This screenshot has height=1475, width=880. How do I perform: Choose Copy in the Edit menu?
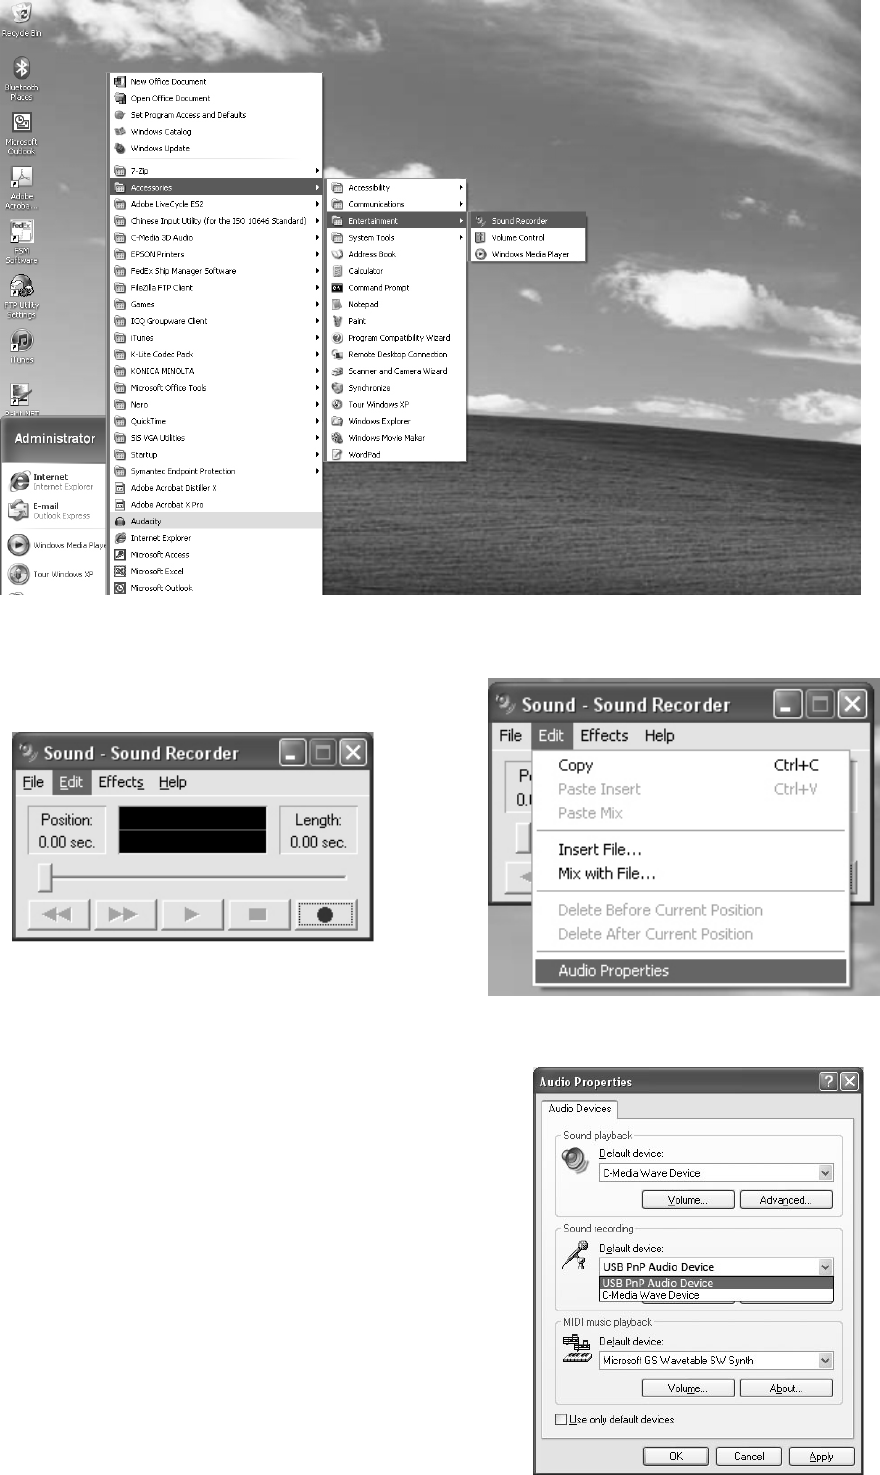point(690,765)
